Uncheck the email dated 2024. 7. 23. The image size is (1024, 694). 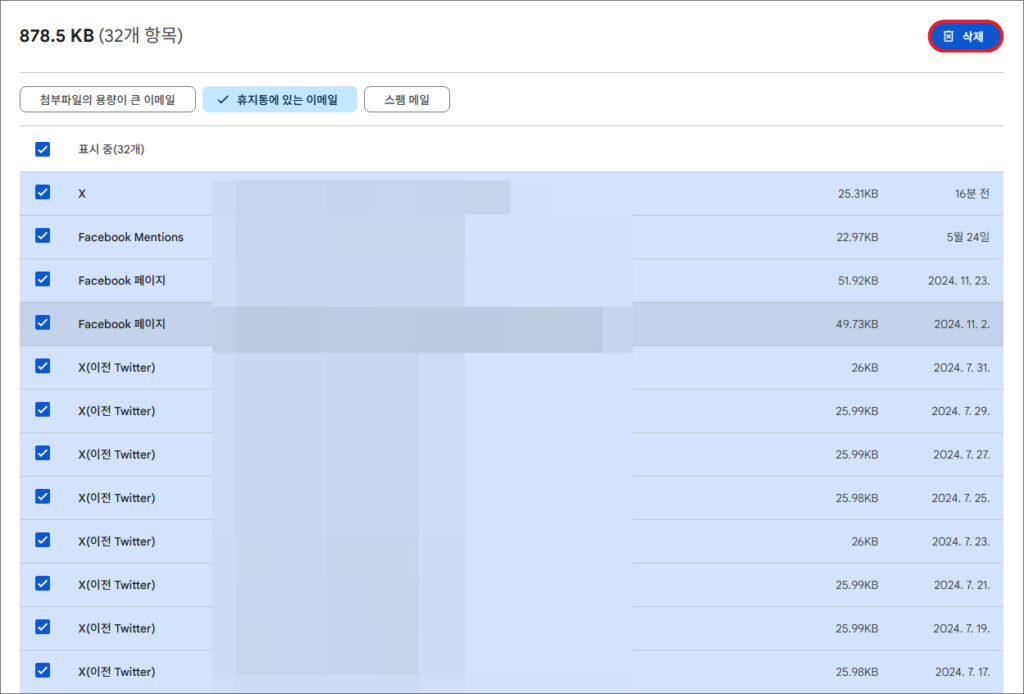point(42,540)
